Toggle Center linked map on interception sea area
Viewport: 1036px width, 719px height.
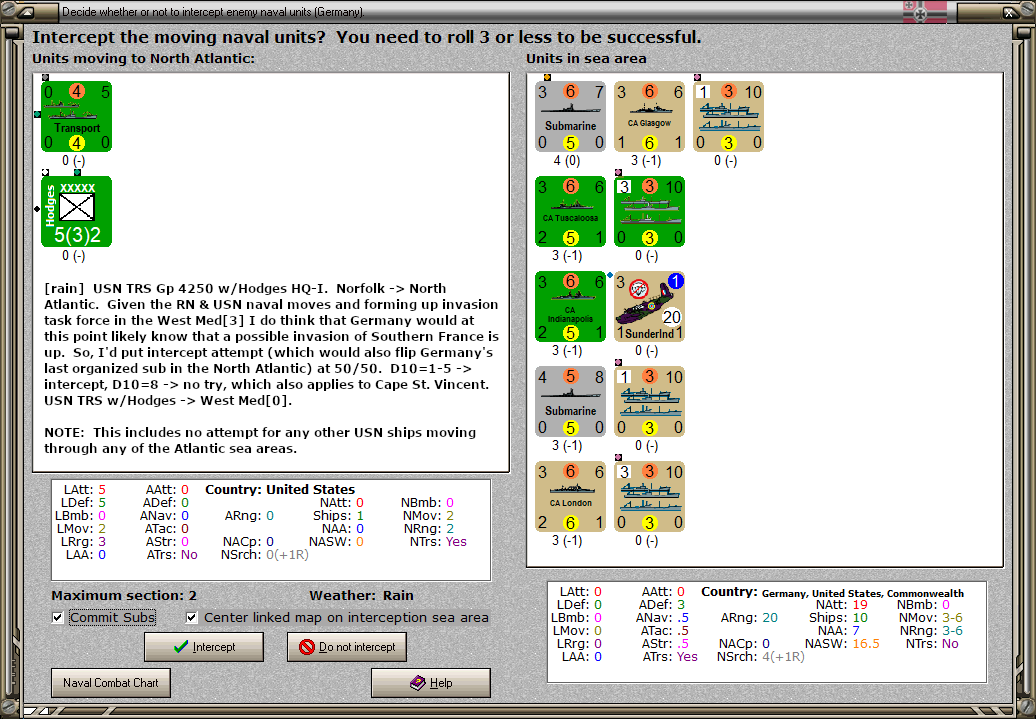[x=192, y=617]
